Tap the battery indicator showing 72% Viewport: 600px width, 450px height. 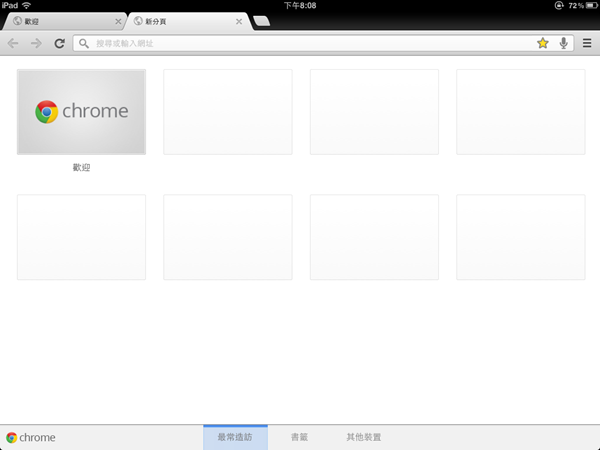coord(582,5)
